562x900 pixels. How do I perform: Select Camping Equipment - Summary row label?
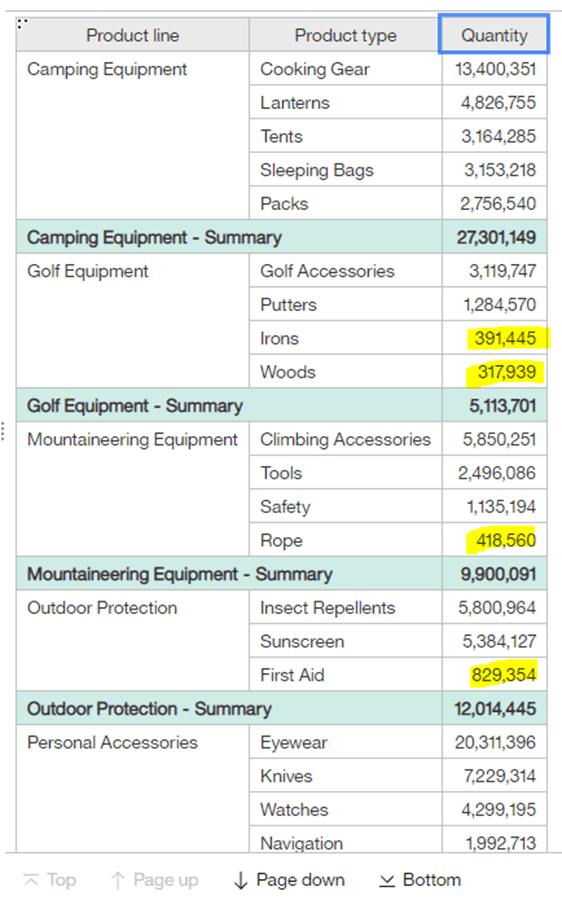(154, 237)
